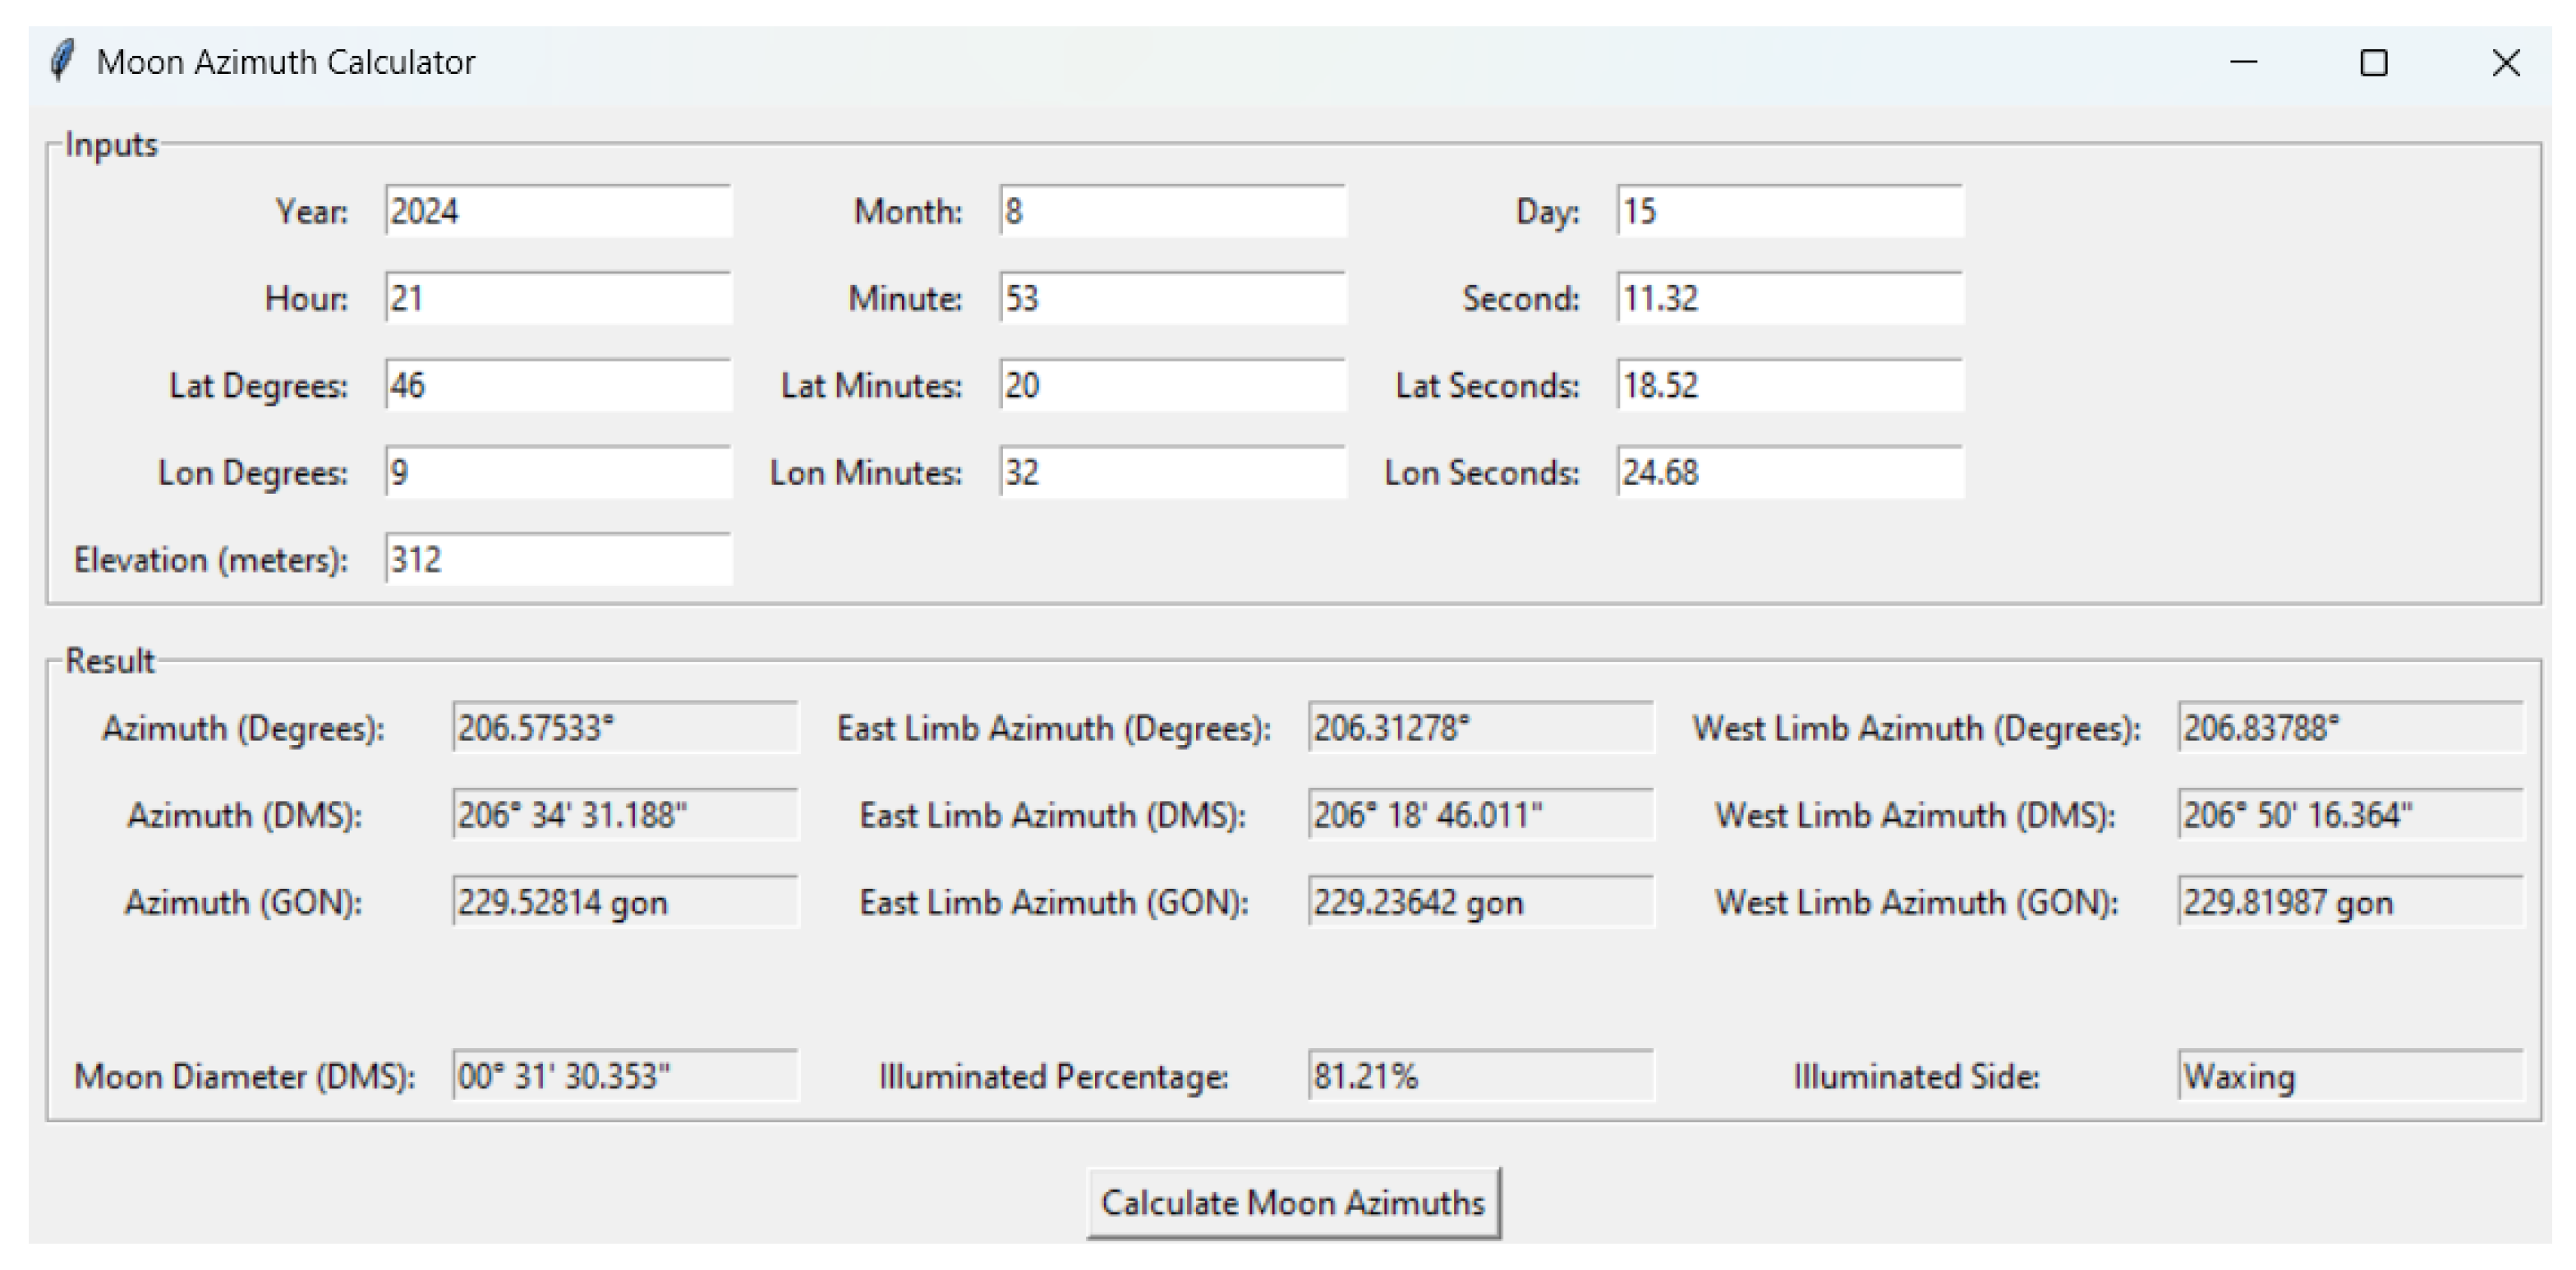The image size is (2576, 1270).
Task: Maximize the Moon Azimuth Calculator window
Action: [x=2373, y=62]
